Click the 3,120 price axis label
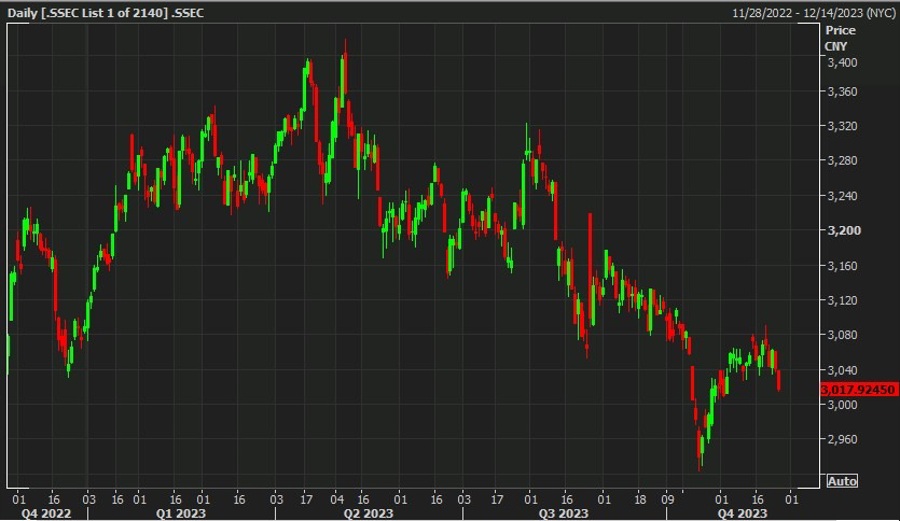The image size is (900, 521). [x=842, y=300]
